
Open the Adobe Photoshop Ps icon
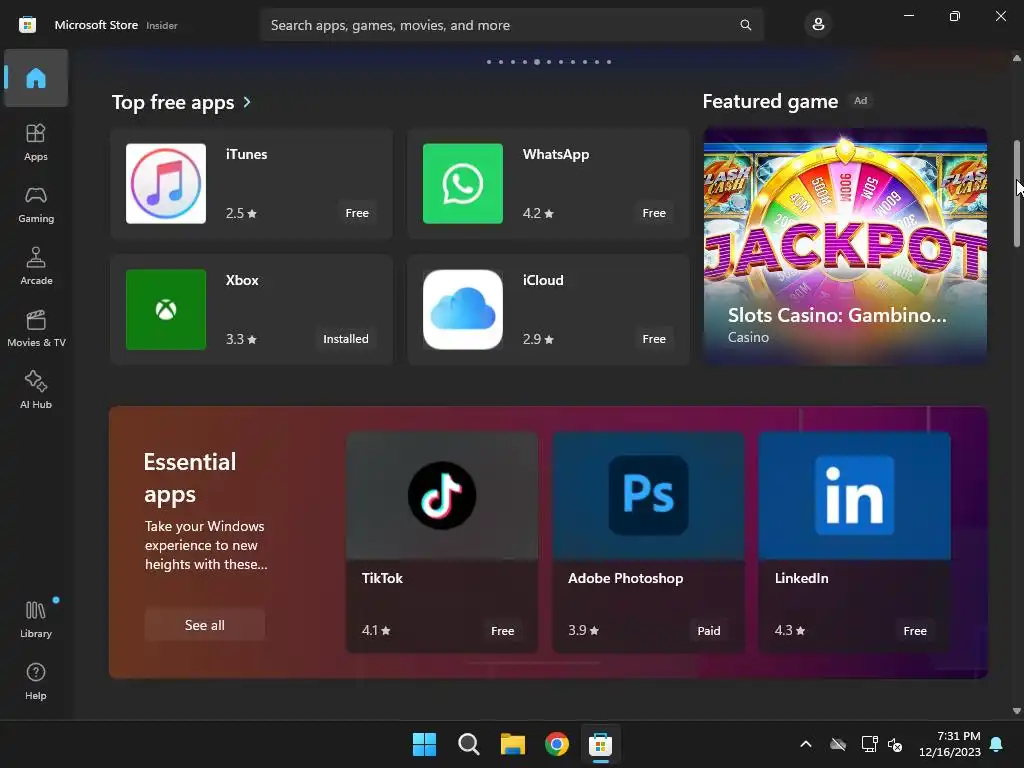(648, 495)
